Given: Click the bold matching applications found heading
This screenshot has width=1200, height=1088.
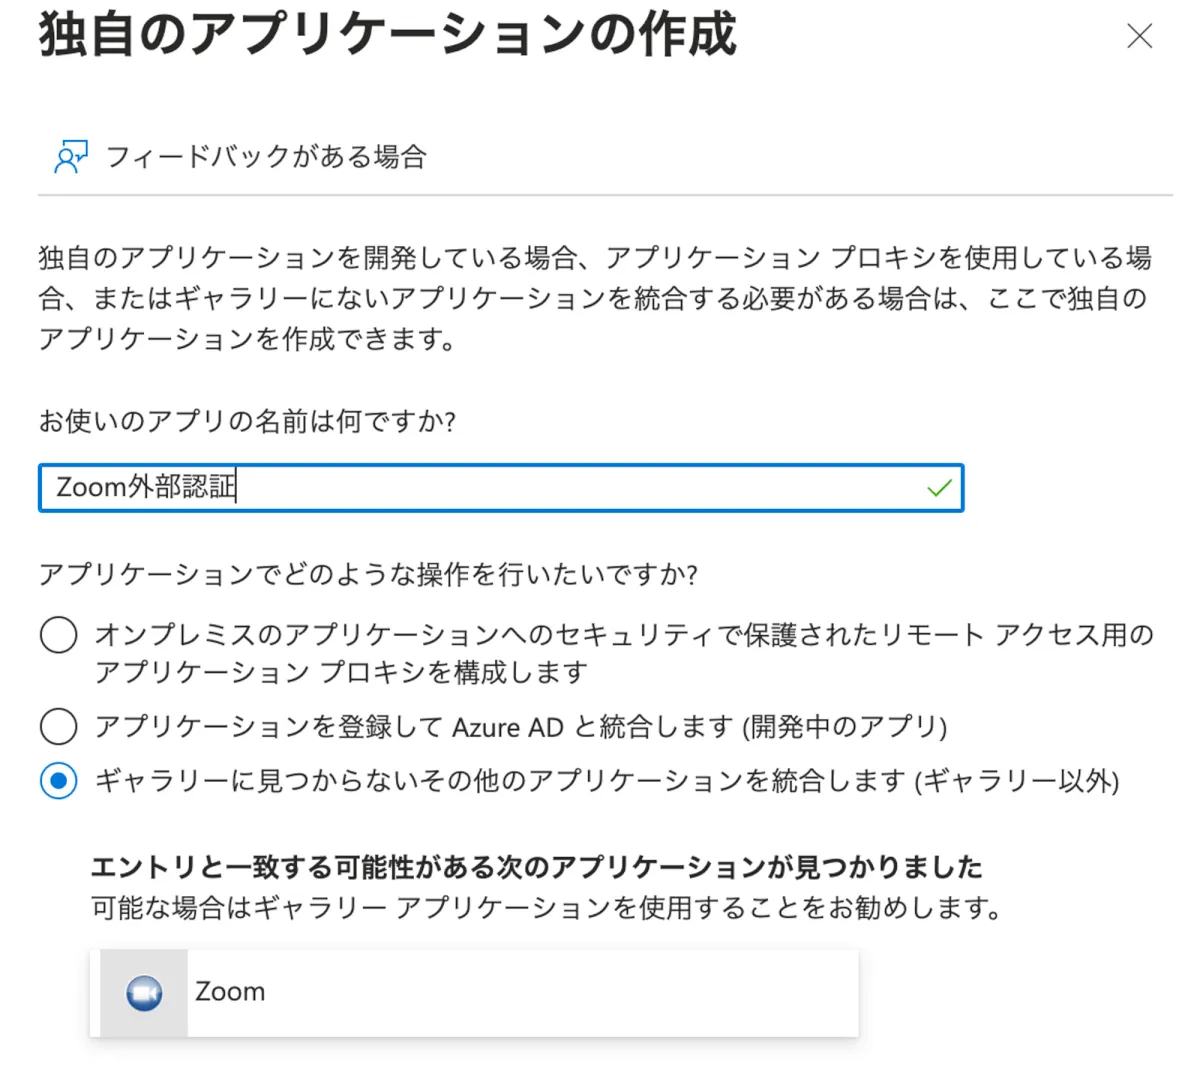Looking at the screenshot, I should click(x=536, y=866).
